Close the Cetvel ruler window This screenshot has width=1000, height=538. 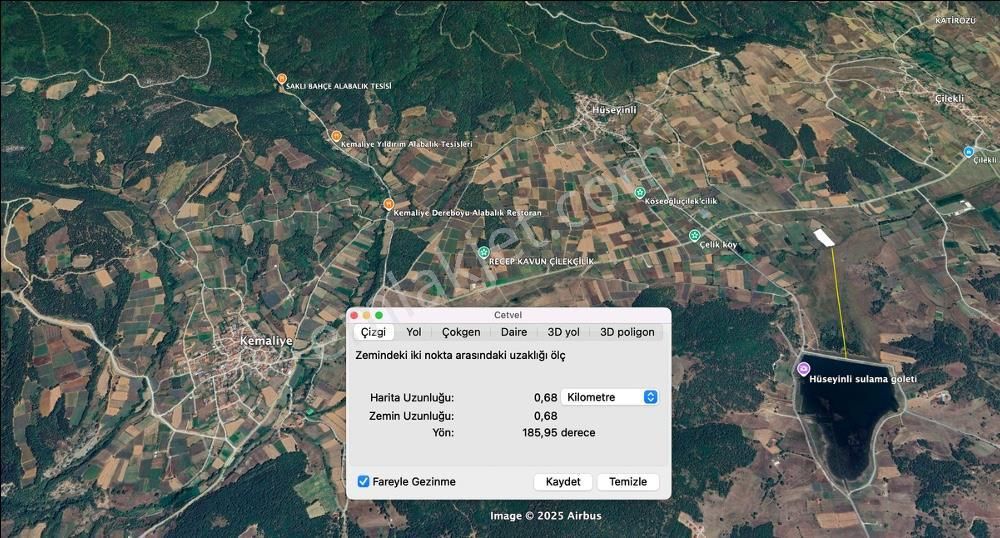point(354,315)
